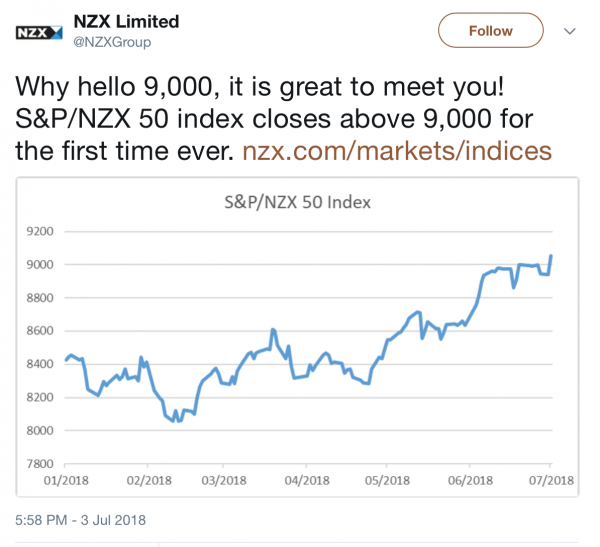Select the 03/2018 x-axis label
This screenshot has width=600, height=547.
[x=224, y=481]
